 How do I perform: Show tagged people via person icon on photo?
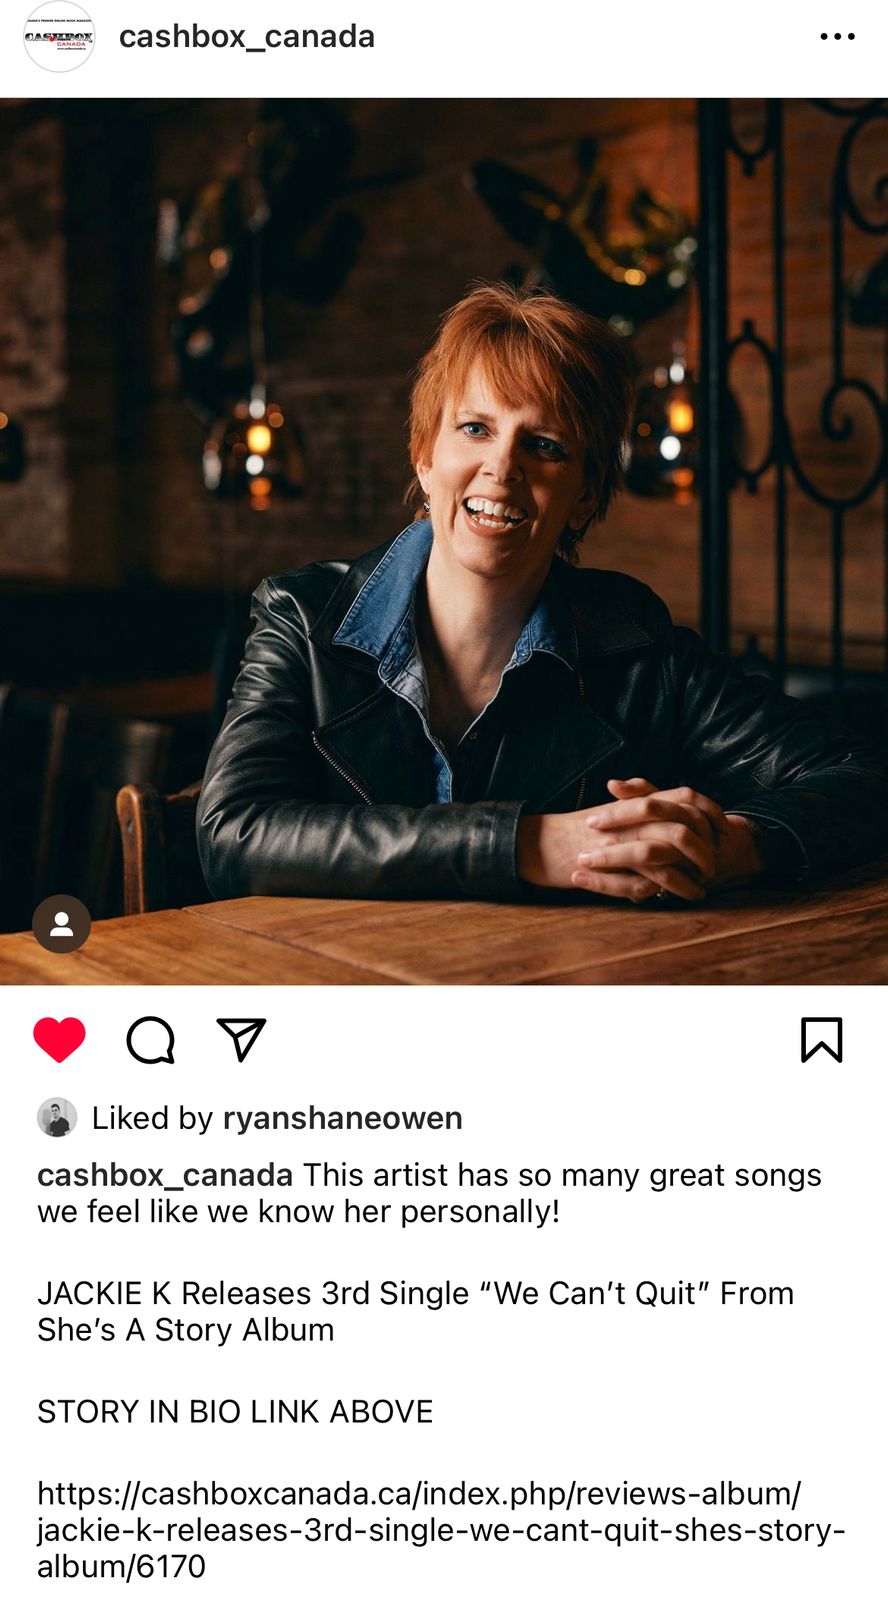pyautogui.click(x=62, y=924)
